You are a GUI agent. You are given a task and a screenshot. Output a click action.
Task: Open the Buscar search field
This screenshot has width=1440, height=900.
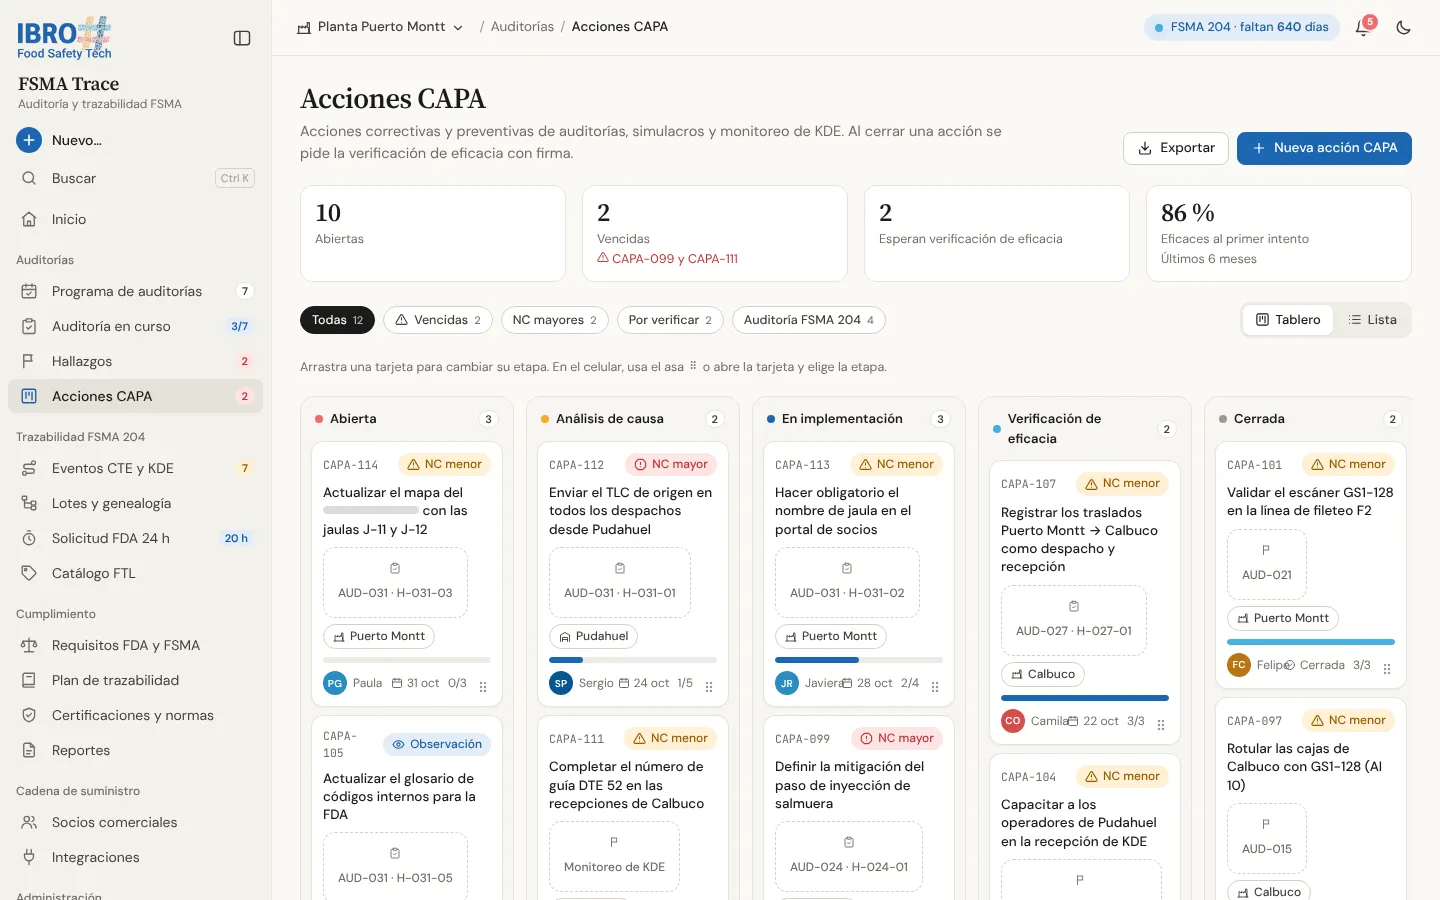(136, 178)
